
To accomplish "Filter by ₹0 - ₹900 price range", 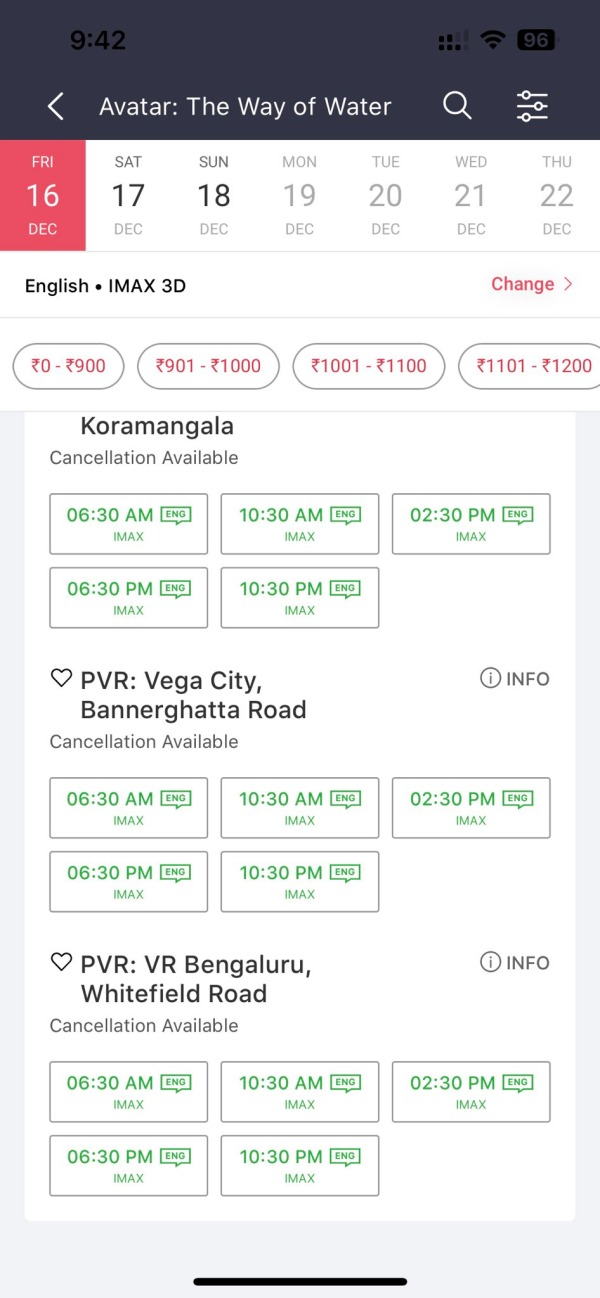I will [x=67, y=366].
